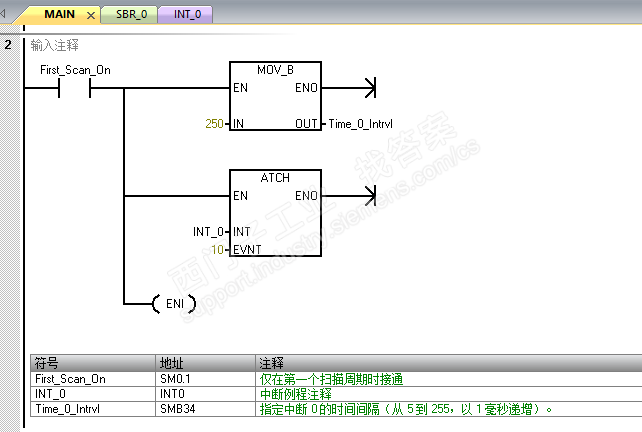Select the INT0 address cell
The width and height of the screenshot is (642, 432).
click(x=205, y=394)
